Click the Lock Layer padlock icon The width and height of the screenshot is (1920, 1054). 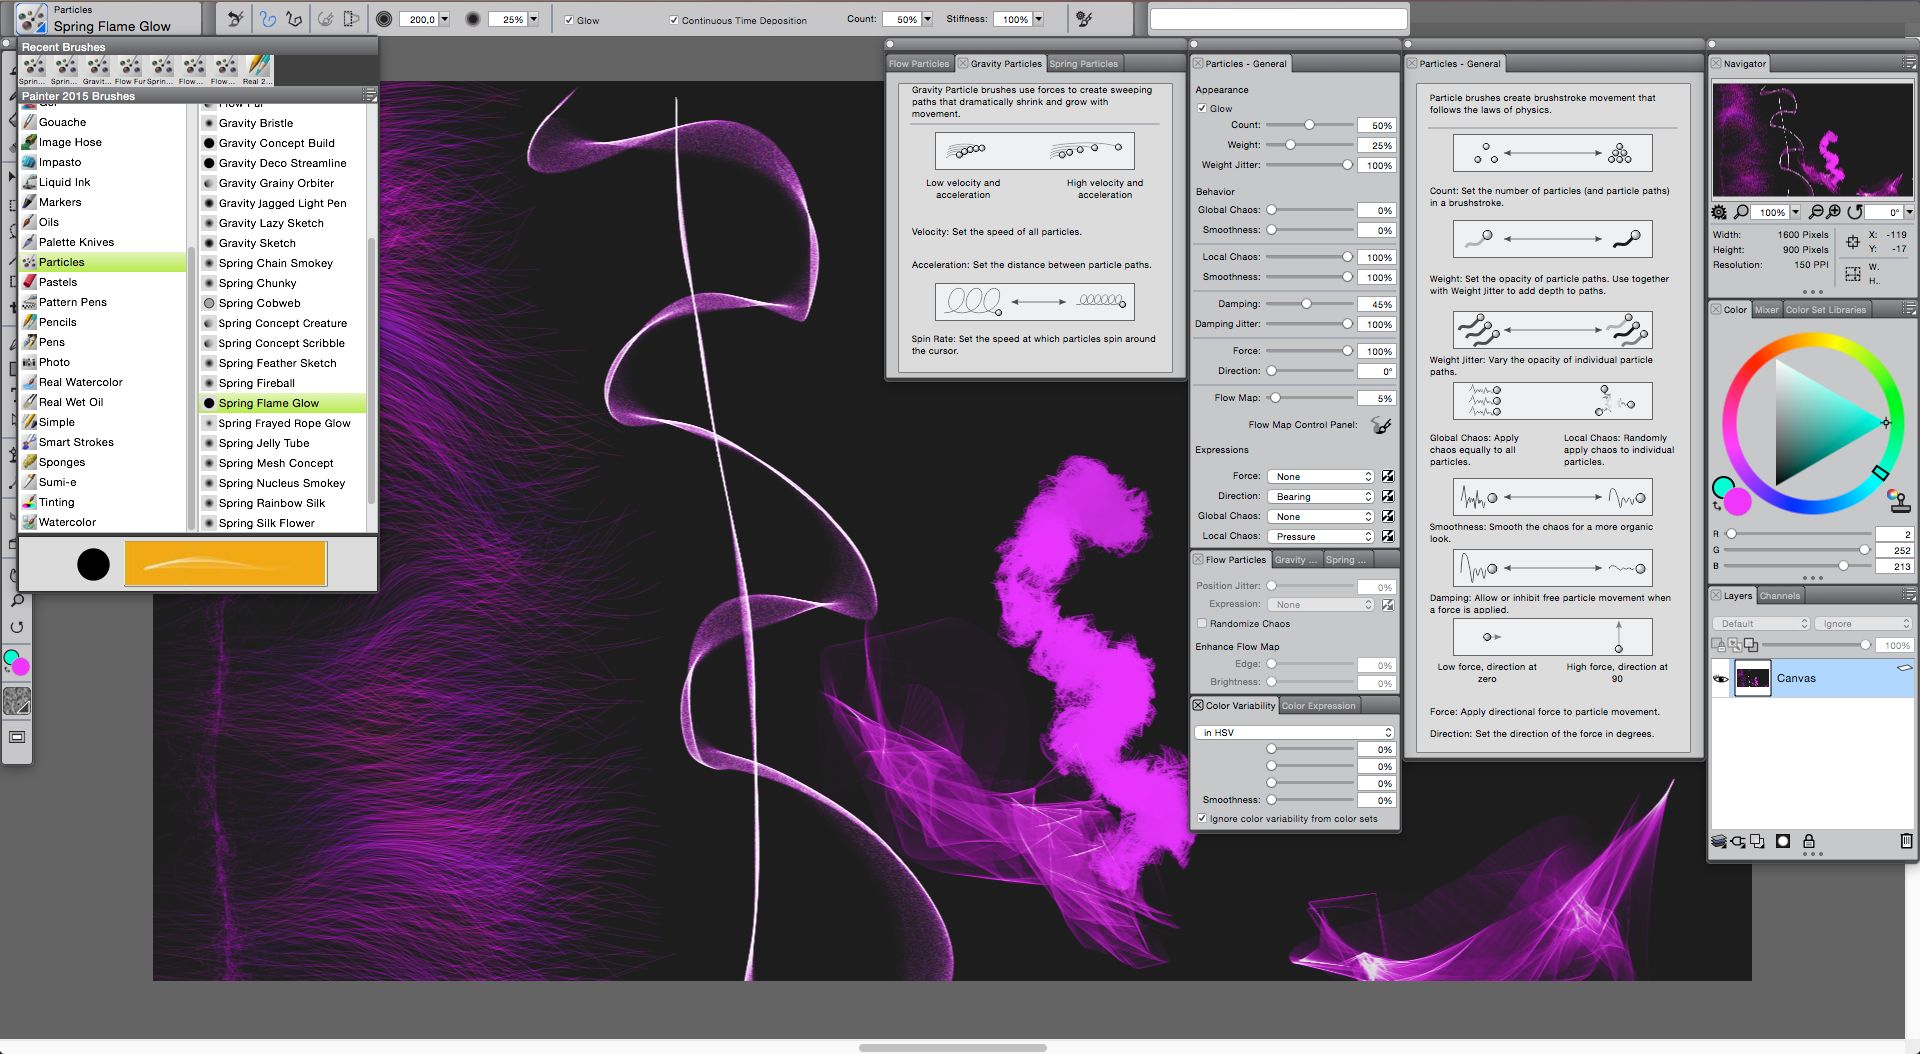click(1809, 841)
